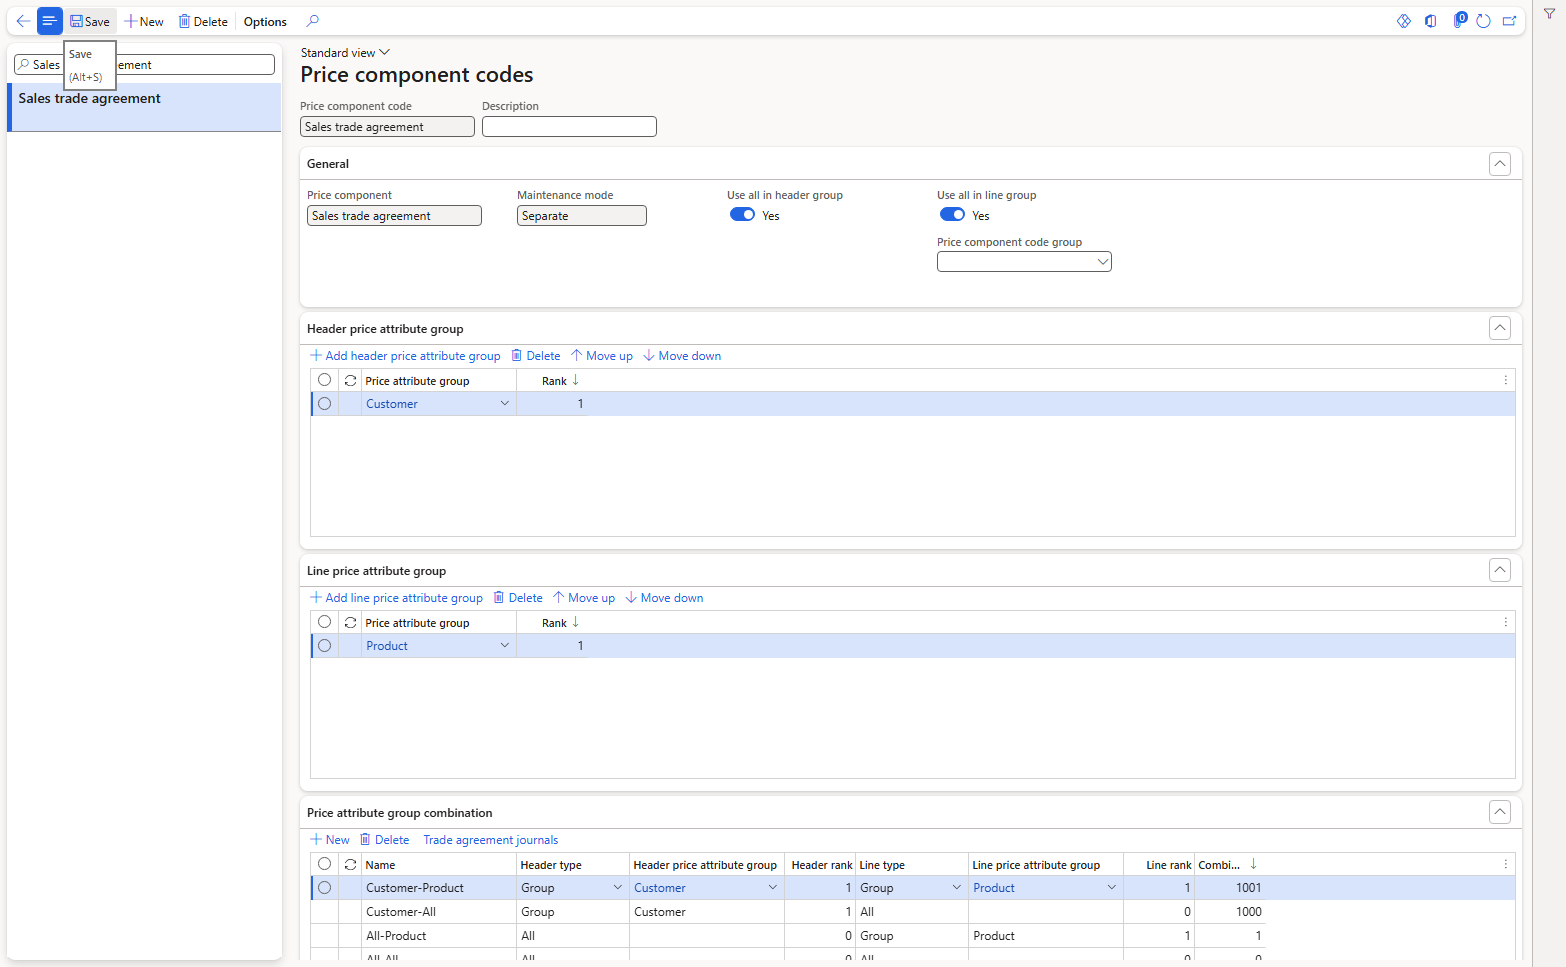Click Move down in line group
Viewport: 1566px width, 967px height.
[664, 598]
